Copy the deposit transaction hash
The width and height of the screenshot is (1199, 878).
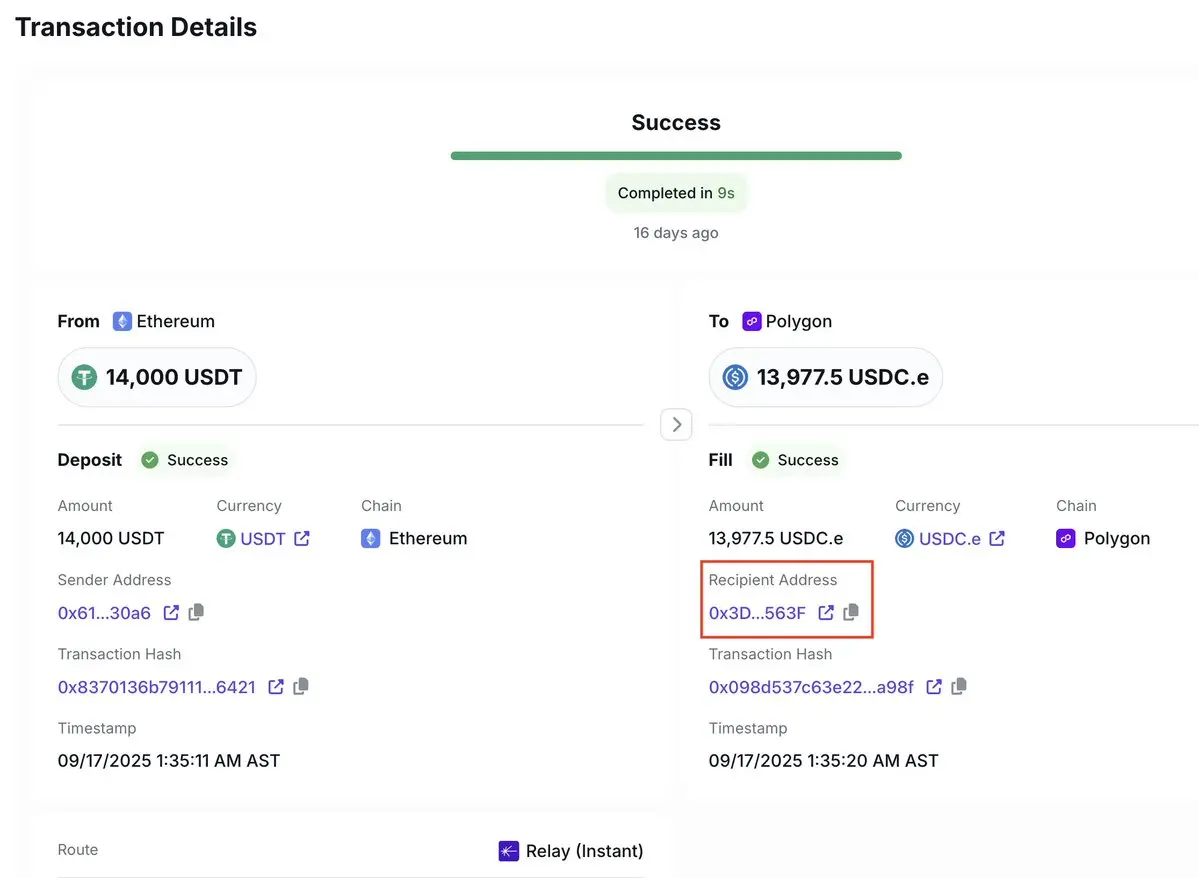click(301, 686)
